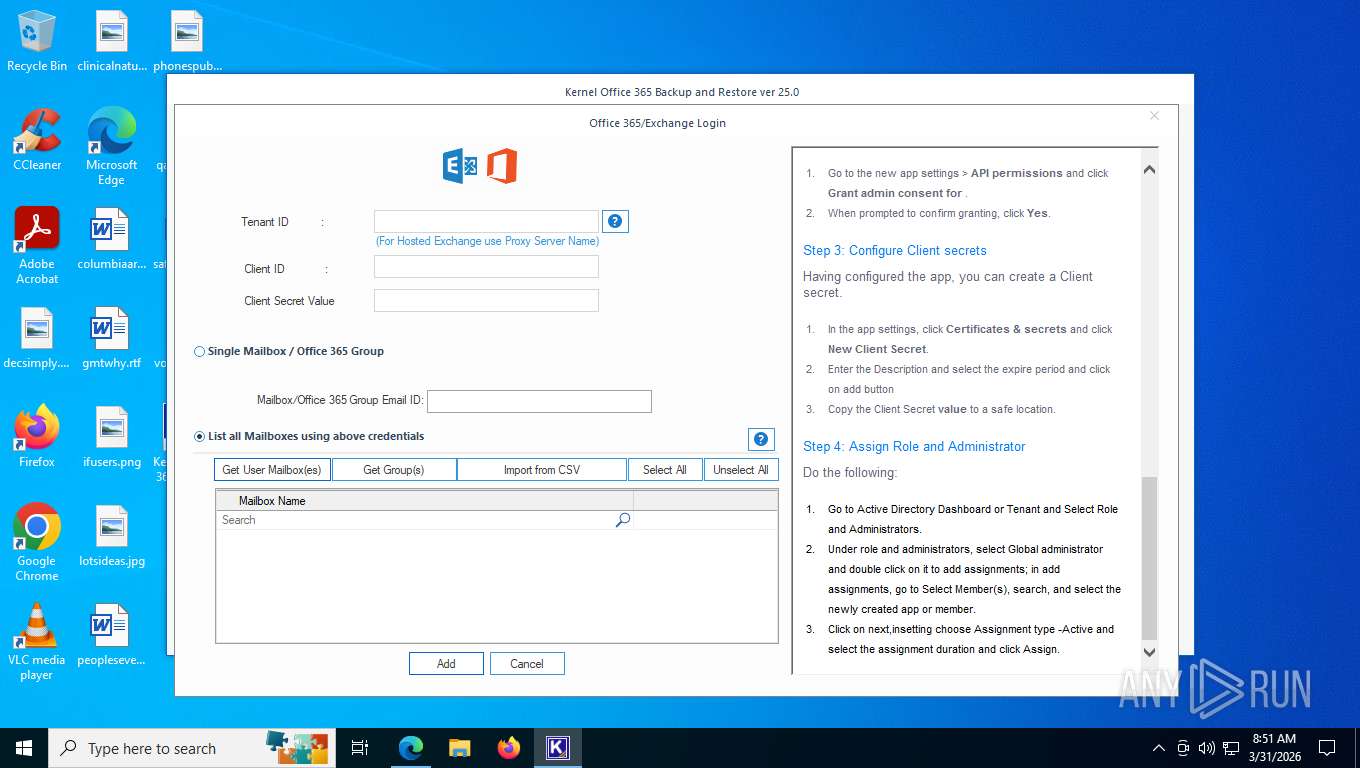Click 'Step 3: Configure Client secrets' heading
The height and width of the screenshot is (768, 1360).
pos(895,251)
